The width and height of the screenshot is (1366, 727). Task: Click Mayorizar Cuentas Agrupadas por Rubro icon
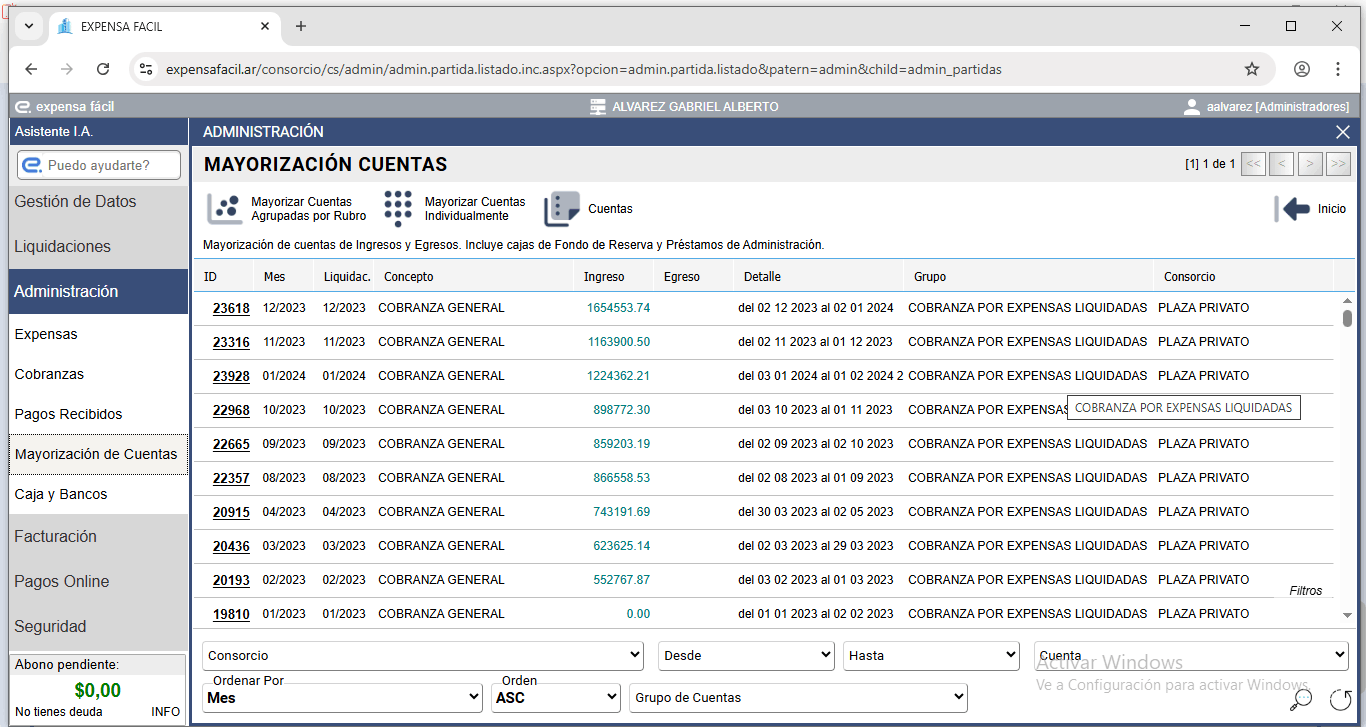tap(224, 209)
